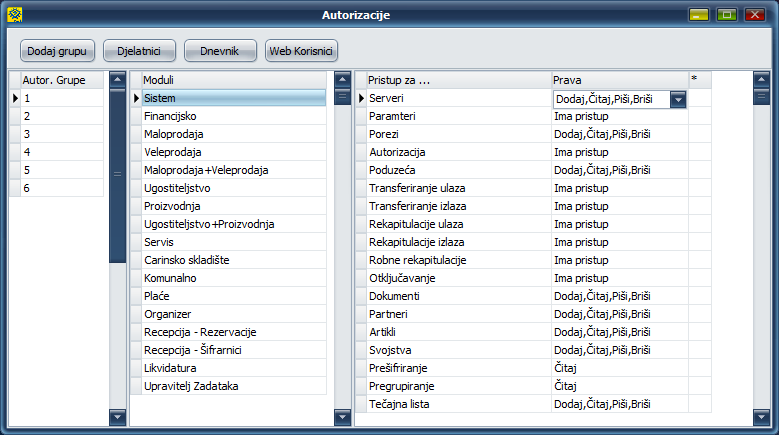Click the application icon in the title bar

click(x=15, y=15)
